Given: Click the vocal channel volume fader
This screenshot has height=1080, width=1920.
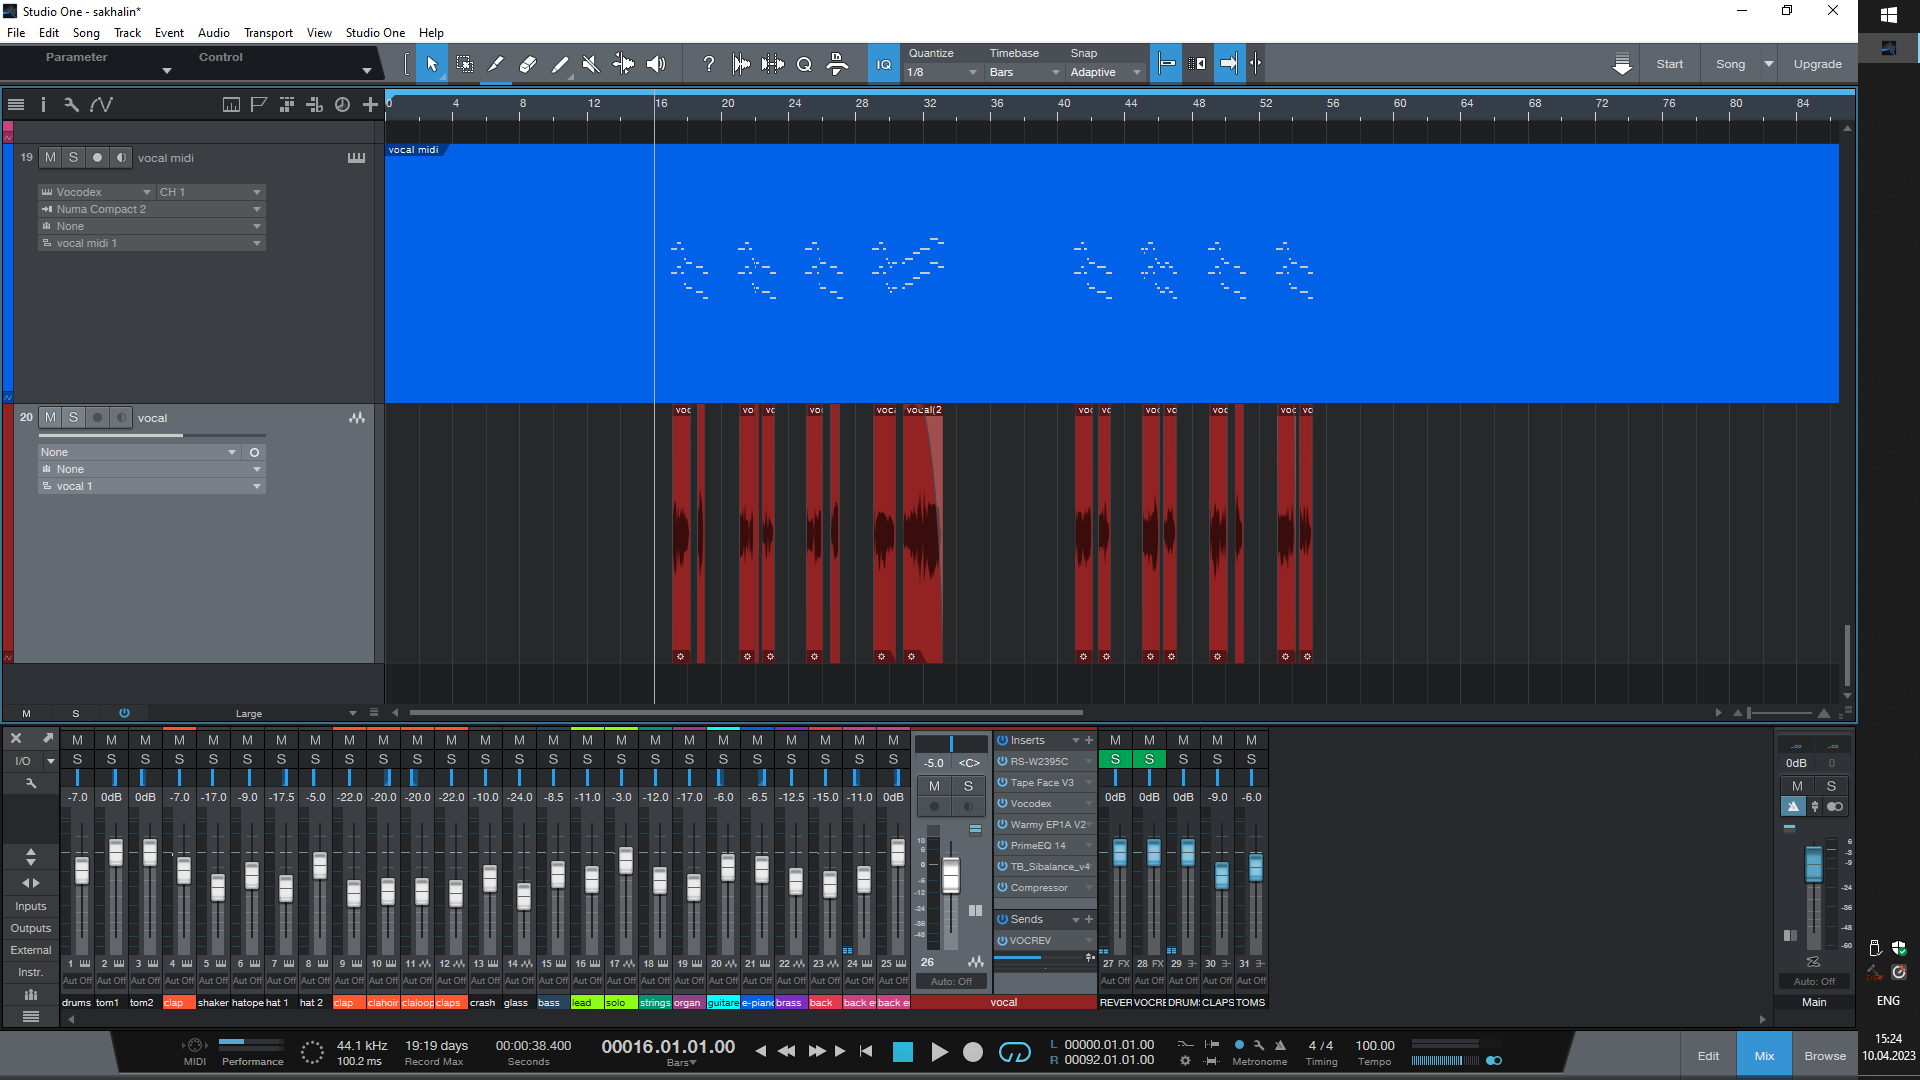Looking at the screenshot, I should [x=950, y=876].
